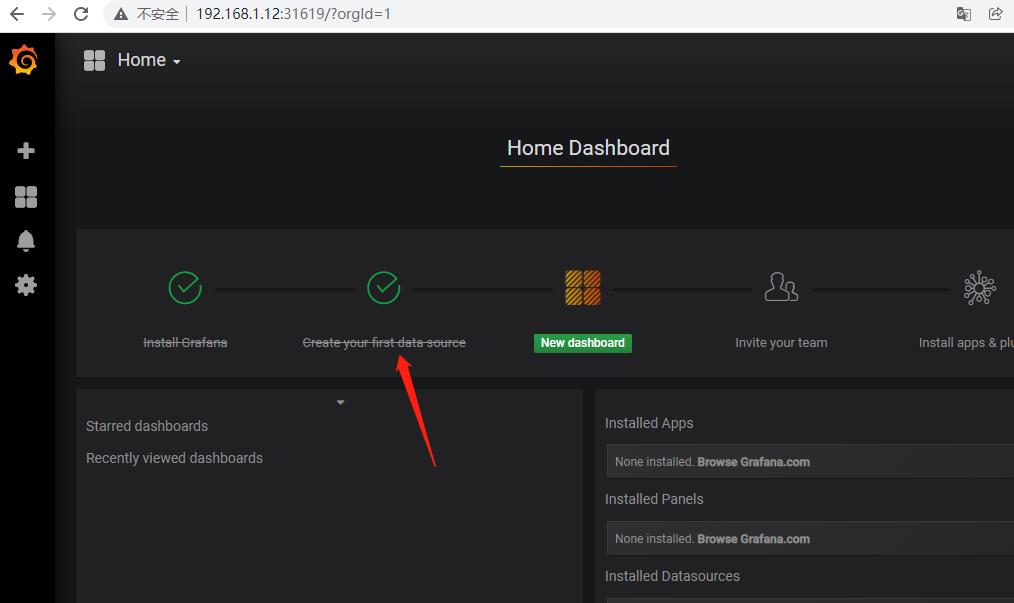The width and height of the screenshot is (1014, 603).
Task: Click the share page icon
Action: (x=996, y=14)
